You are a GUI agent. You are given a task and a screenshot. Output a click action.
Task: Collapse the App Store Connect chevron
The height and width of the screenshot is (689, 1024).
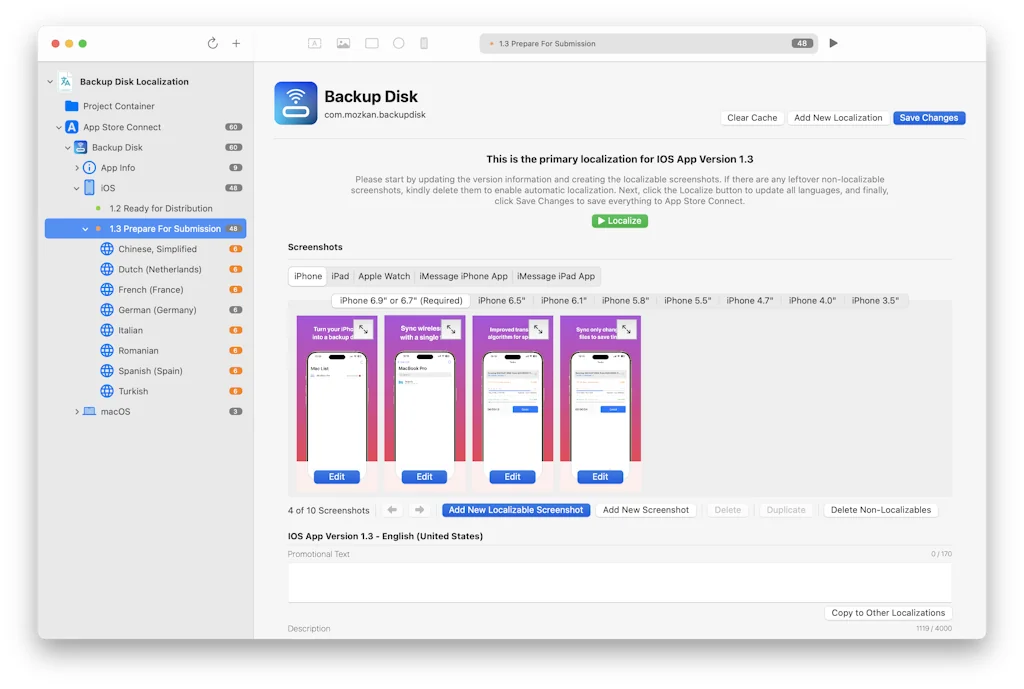[59, 127]
